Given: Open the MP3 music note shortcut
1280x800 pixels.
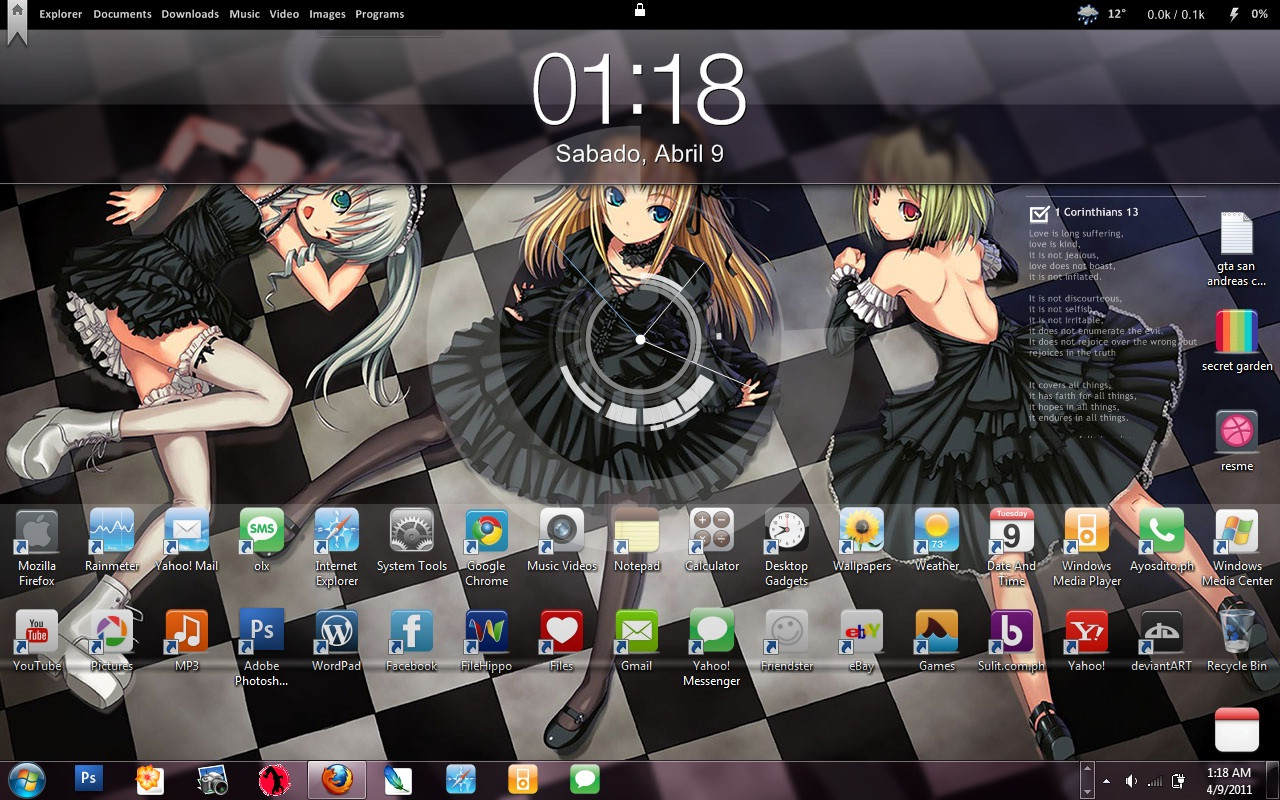Looking at the screenshot, I should pos(187,631).
